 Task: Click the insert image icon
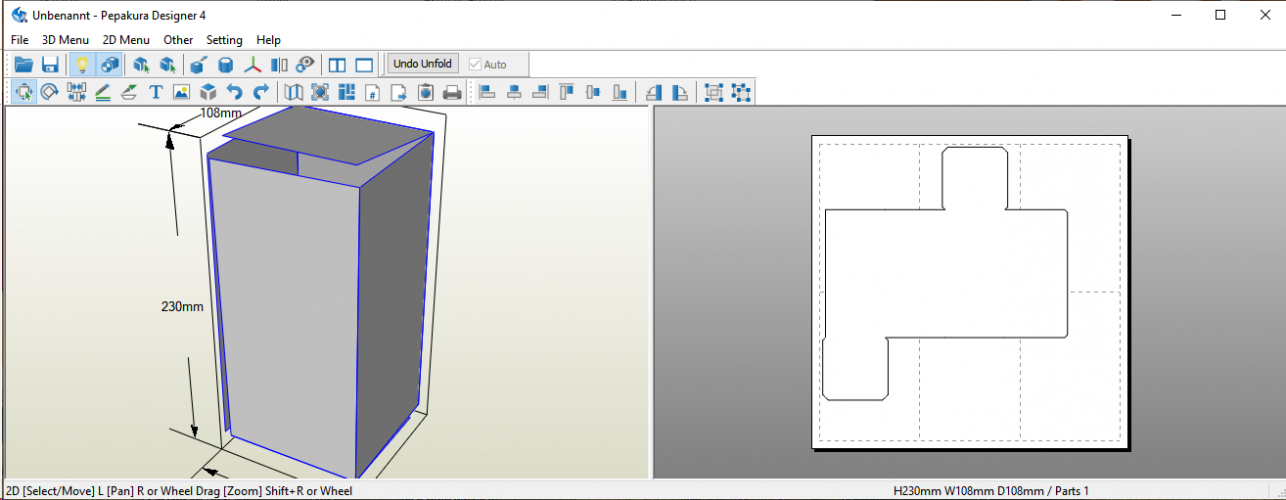181,92
